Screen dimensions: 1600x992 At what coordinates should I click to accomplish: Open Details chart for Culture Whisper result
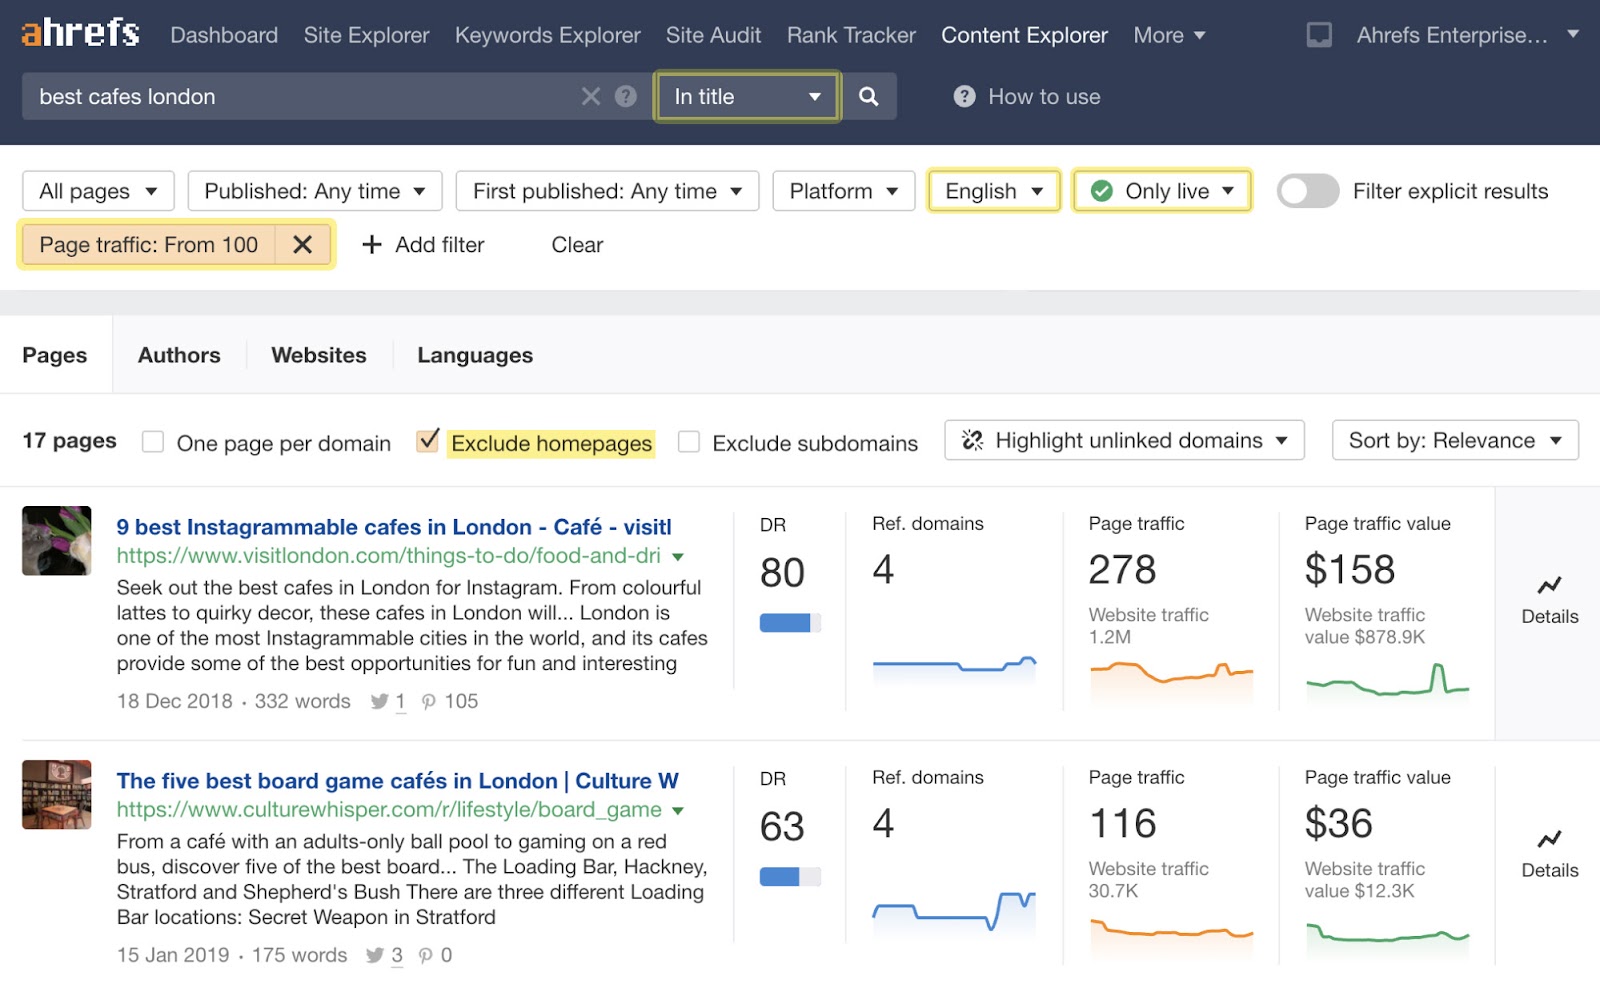pyautogui.click(x=1549, y=854)
